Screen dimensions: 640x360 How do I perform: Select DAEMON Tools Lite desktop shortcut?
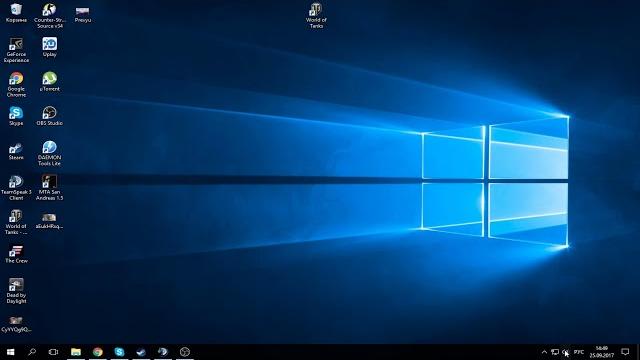tap(49, 153)
